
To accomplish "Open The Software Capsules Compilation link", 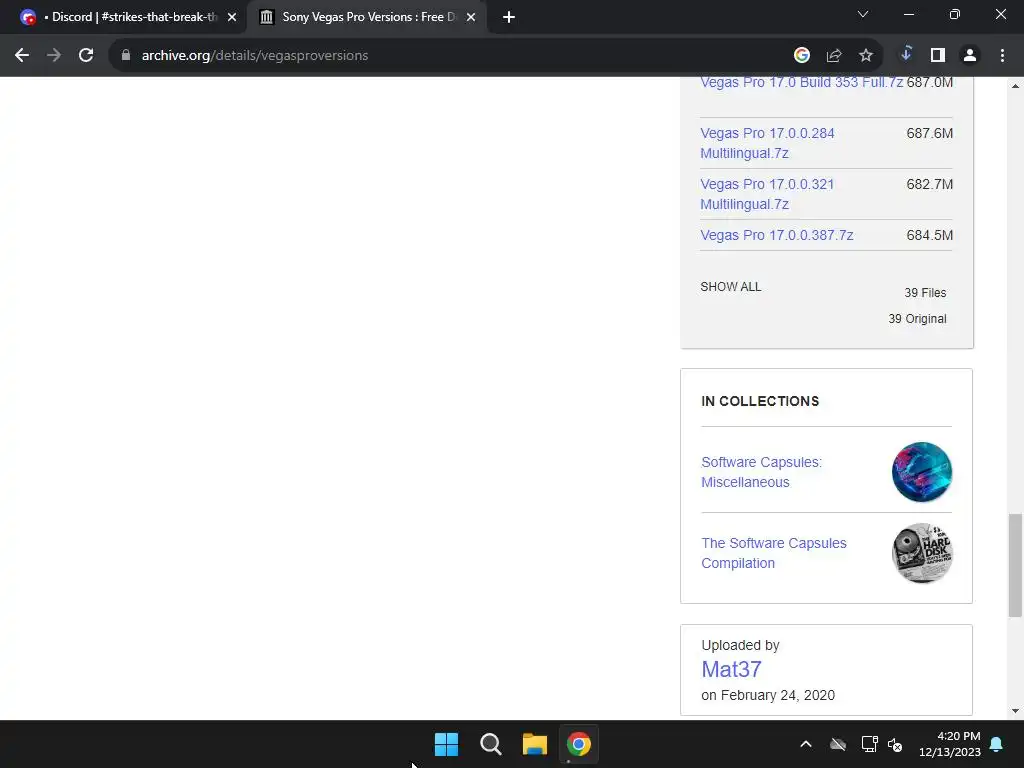I will tap(774, 553).
